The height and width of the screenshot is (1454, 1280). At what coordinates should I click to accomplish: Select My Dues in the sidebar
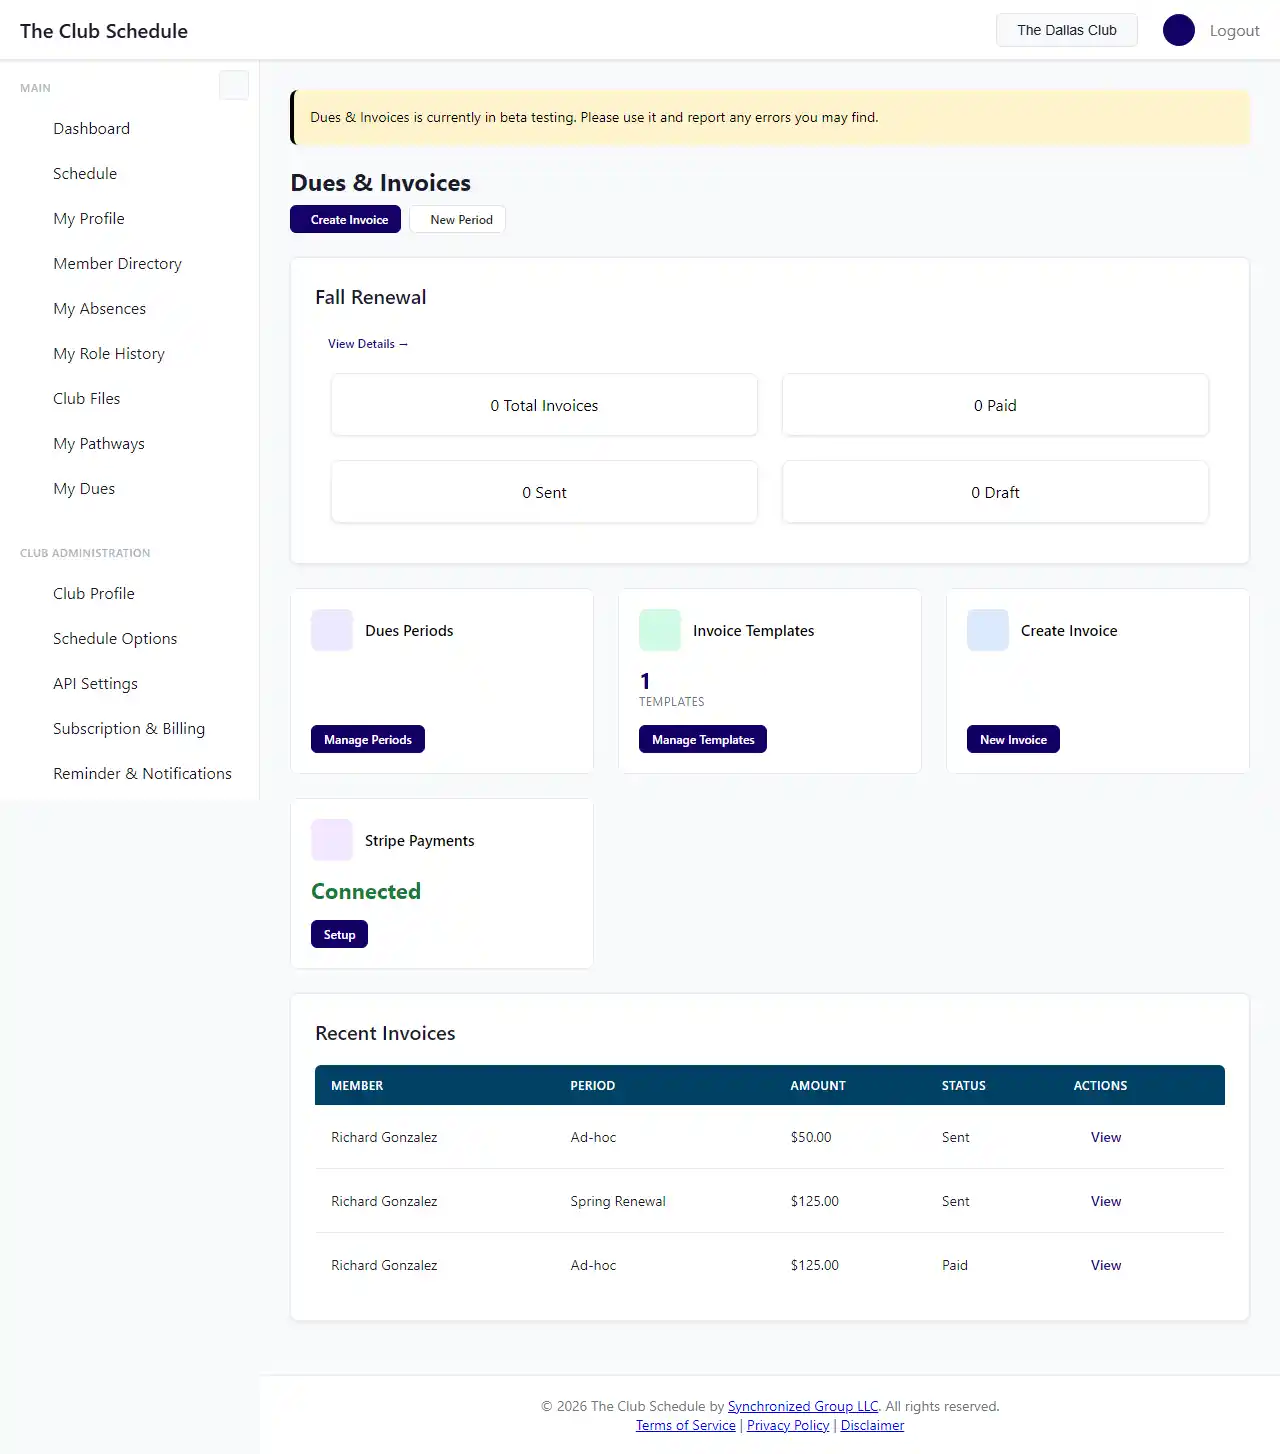point(84,489)
